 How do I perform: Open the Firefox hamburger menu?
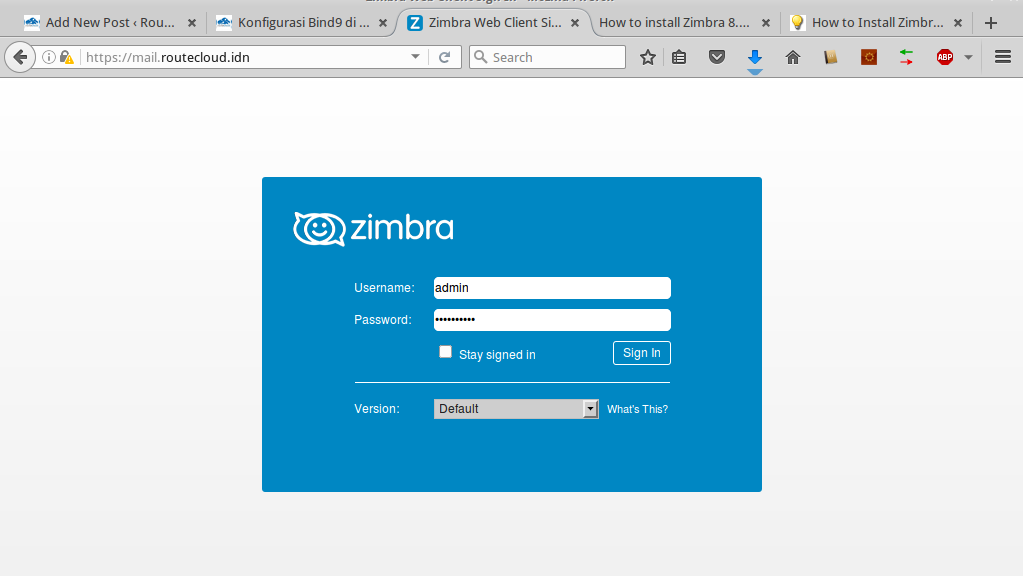pyautogui.click(x=1003, y=57)
